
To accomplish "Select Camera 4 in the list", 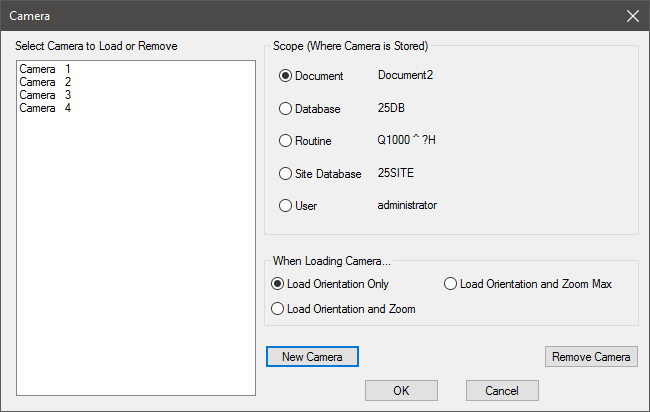I will pyautogui.click(x=45, y=108).
